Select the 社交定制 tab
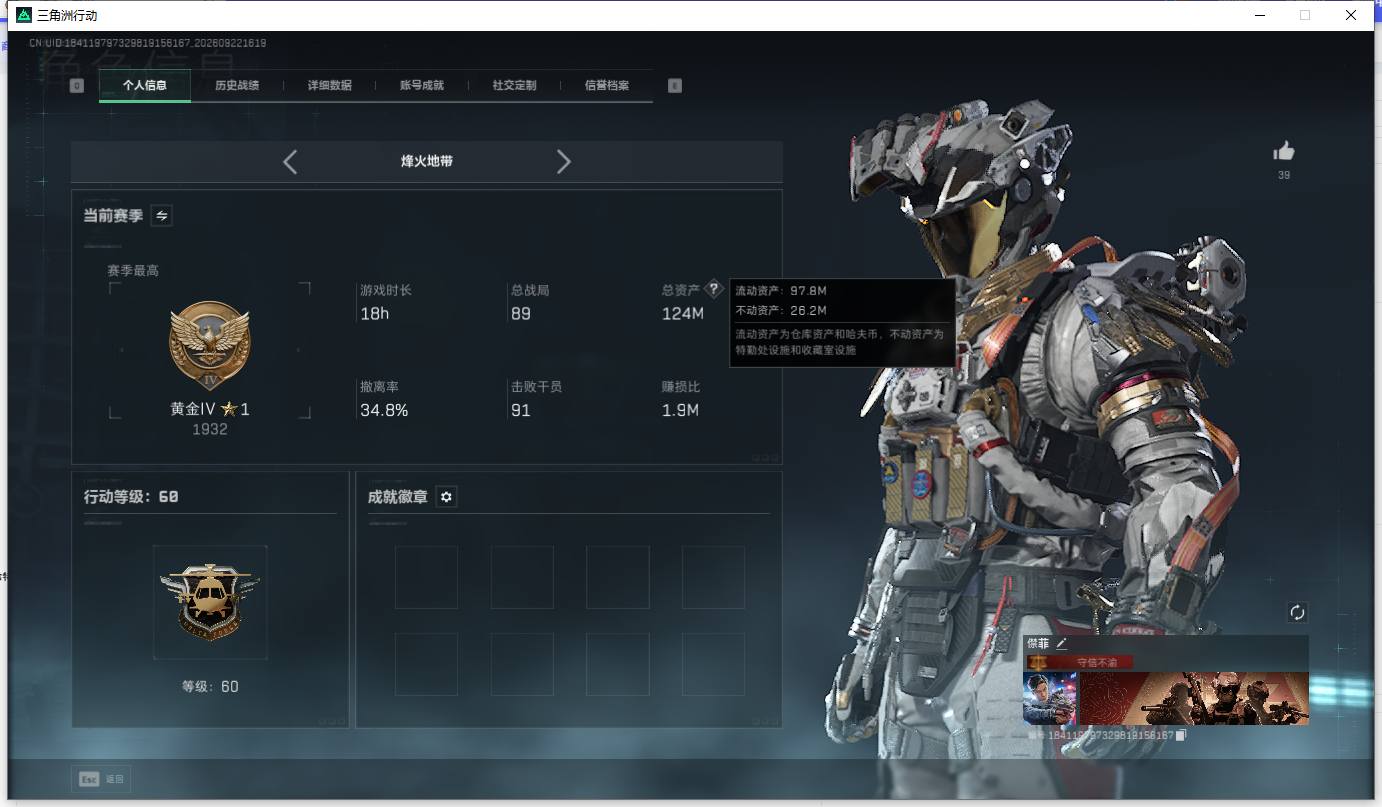The image size is (1382, 807). click(x=515, y=86)
